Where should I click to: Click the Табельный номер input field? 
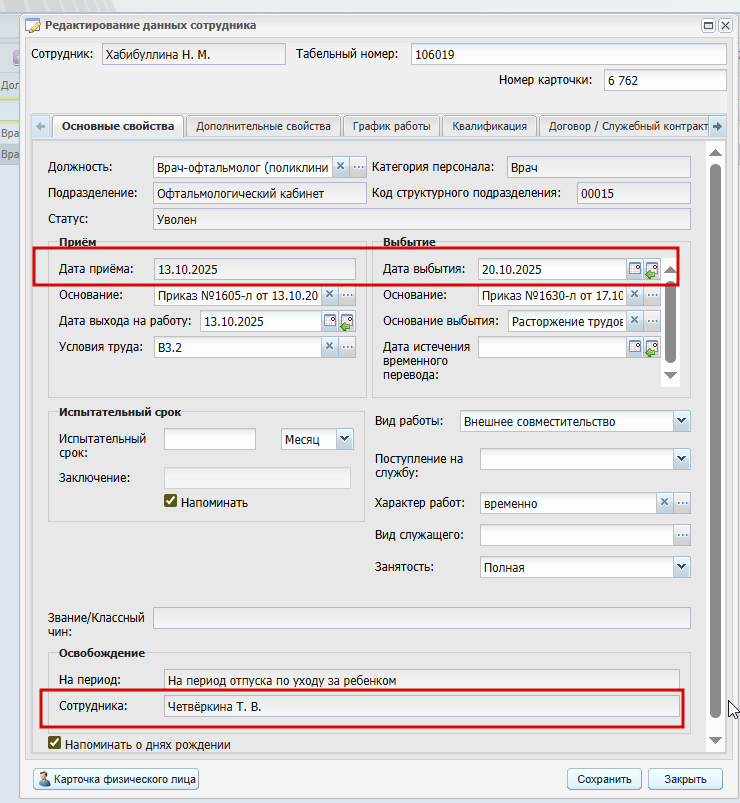(568, 54)
